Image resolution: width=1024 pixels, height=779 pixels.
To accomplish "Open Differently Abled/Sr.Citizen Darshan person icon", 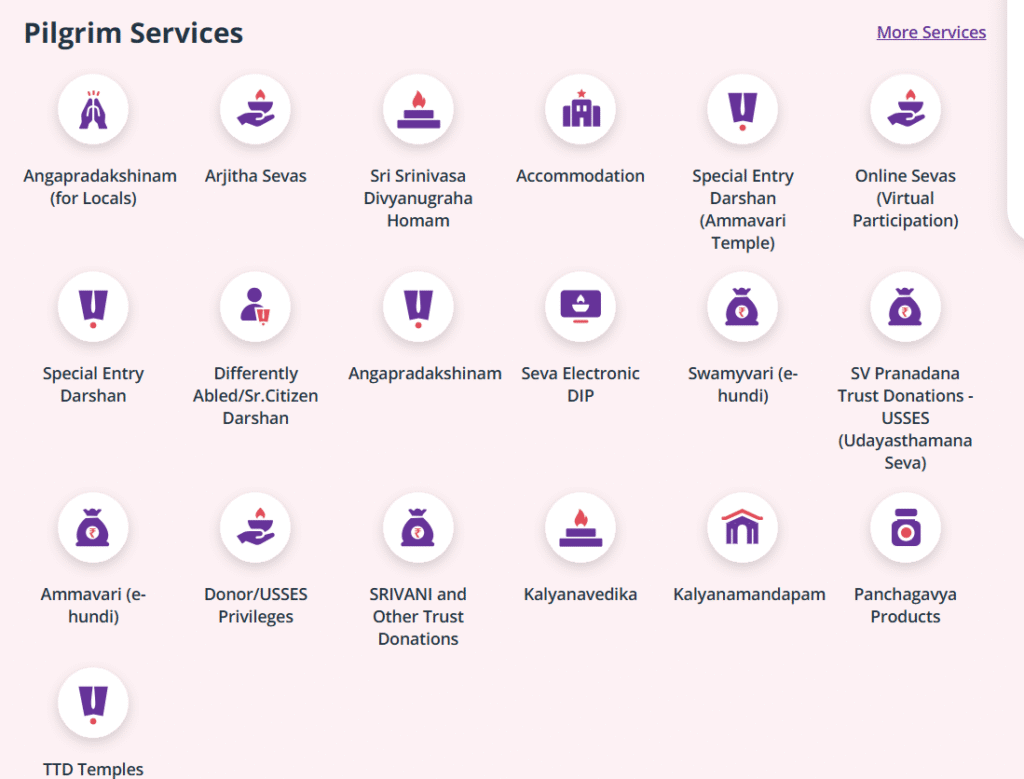I will click(255, 307).
